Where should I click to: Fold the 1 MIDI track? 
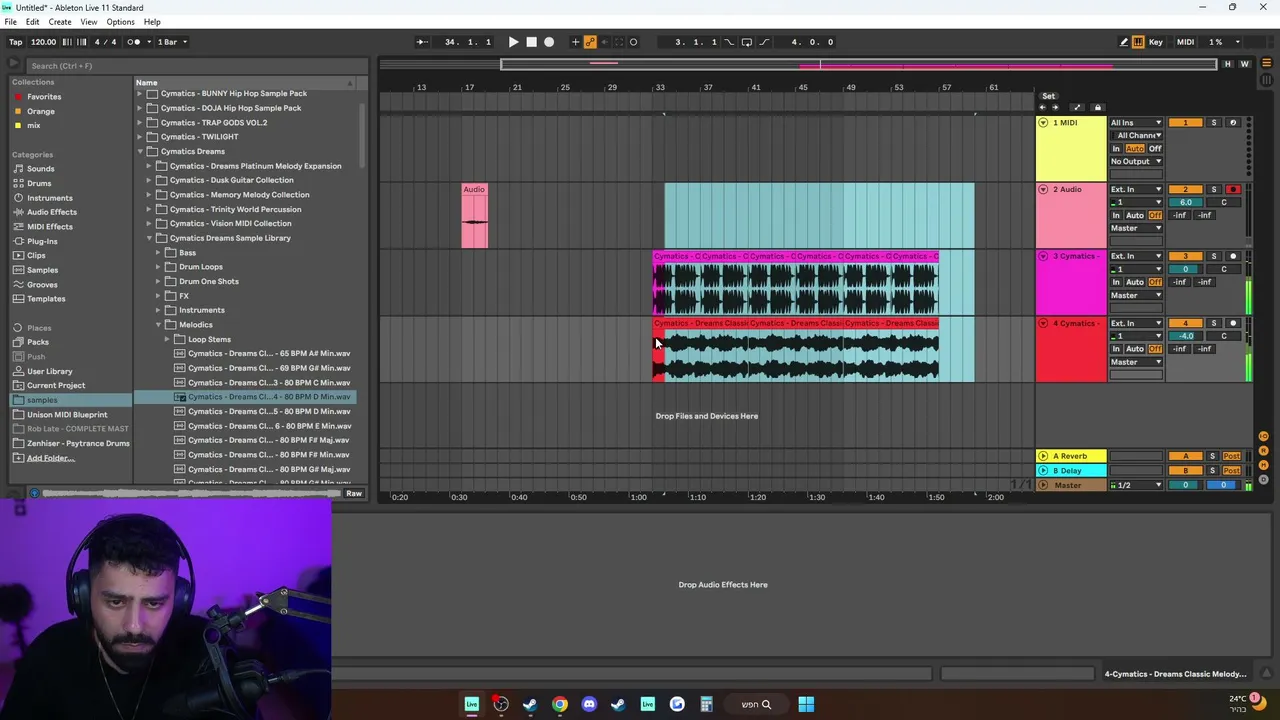[1043, 123]
